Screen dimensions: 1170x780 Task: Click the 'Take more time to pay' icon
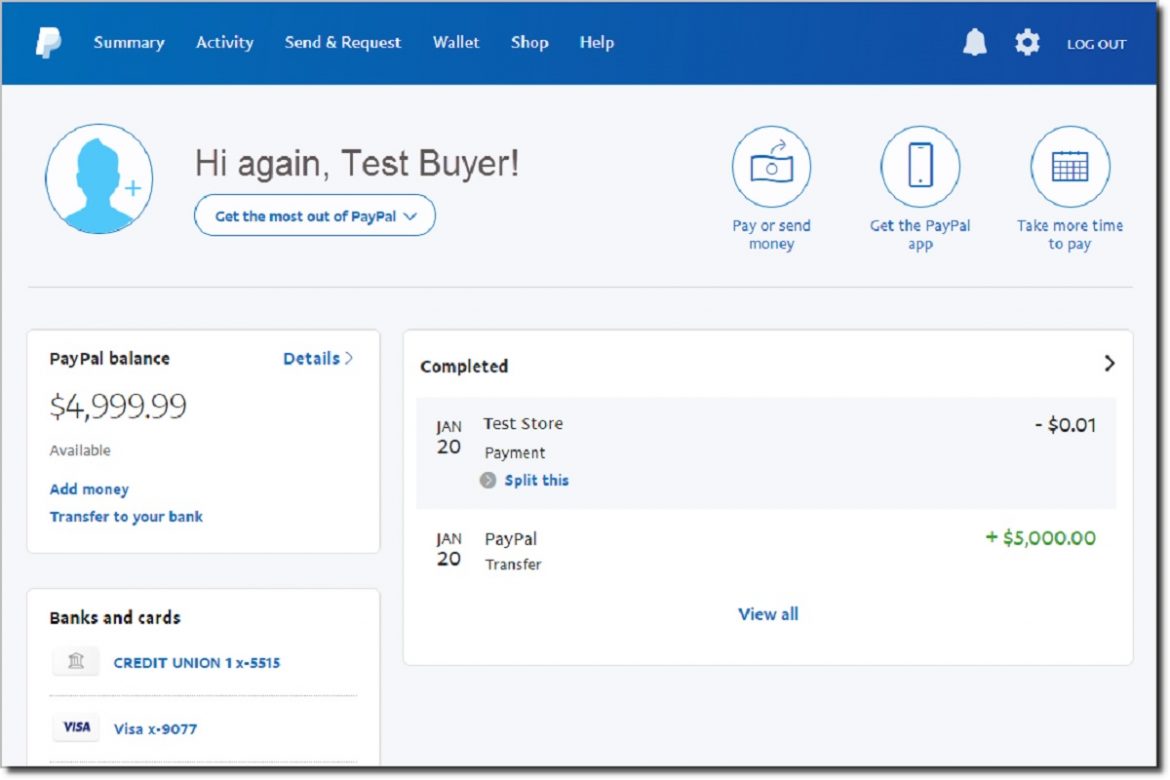[1070, 166]
